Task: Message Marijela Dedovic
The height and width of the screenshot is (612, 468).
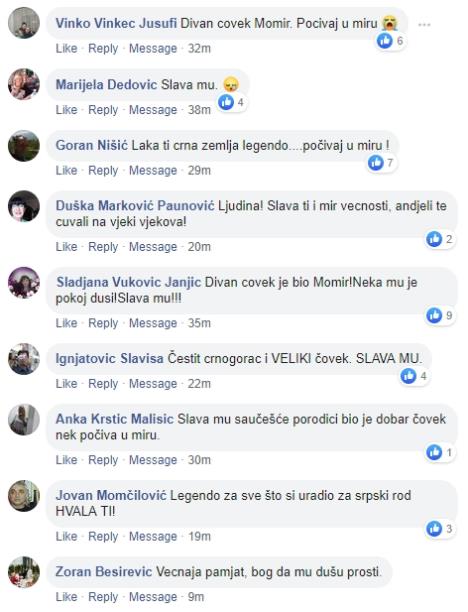Action: (153, 110)
